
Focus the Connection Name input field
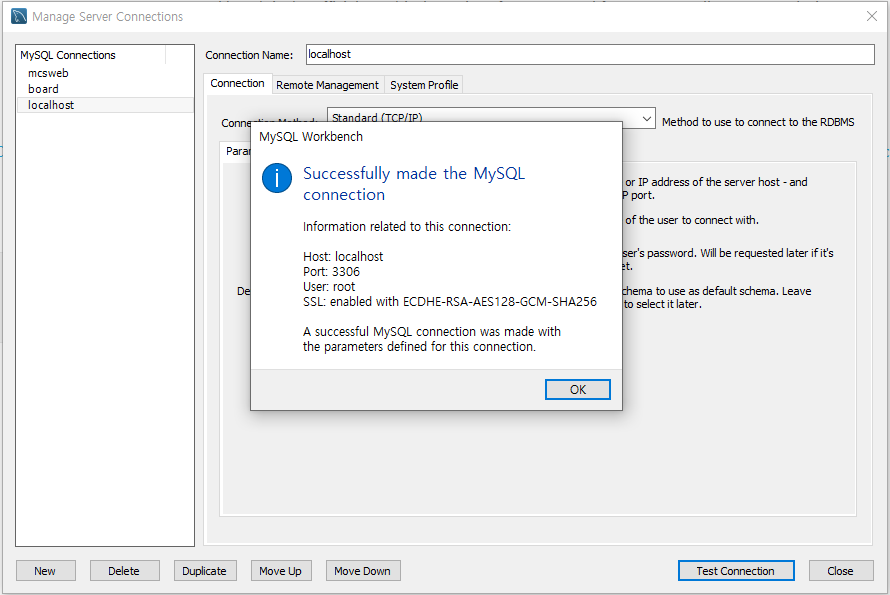click(590, 55)
